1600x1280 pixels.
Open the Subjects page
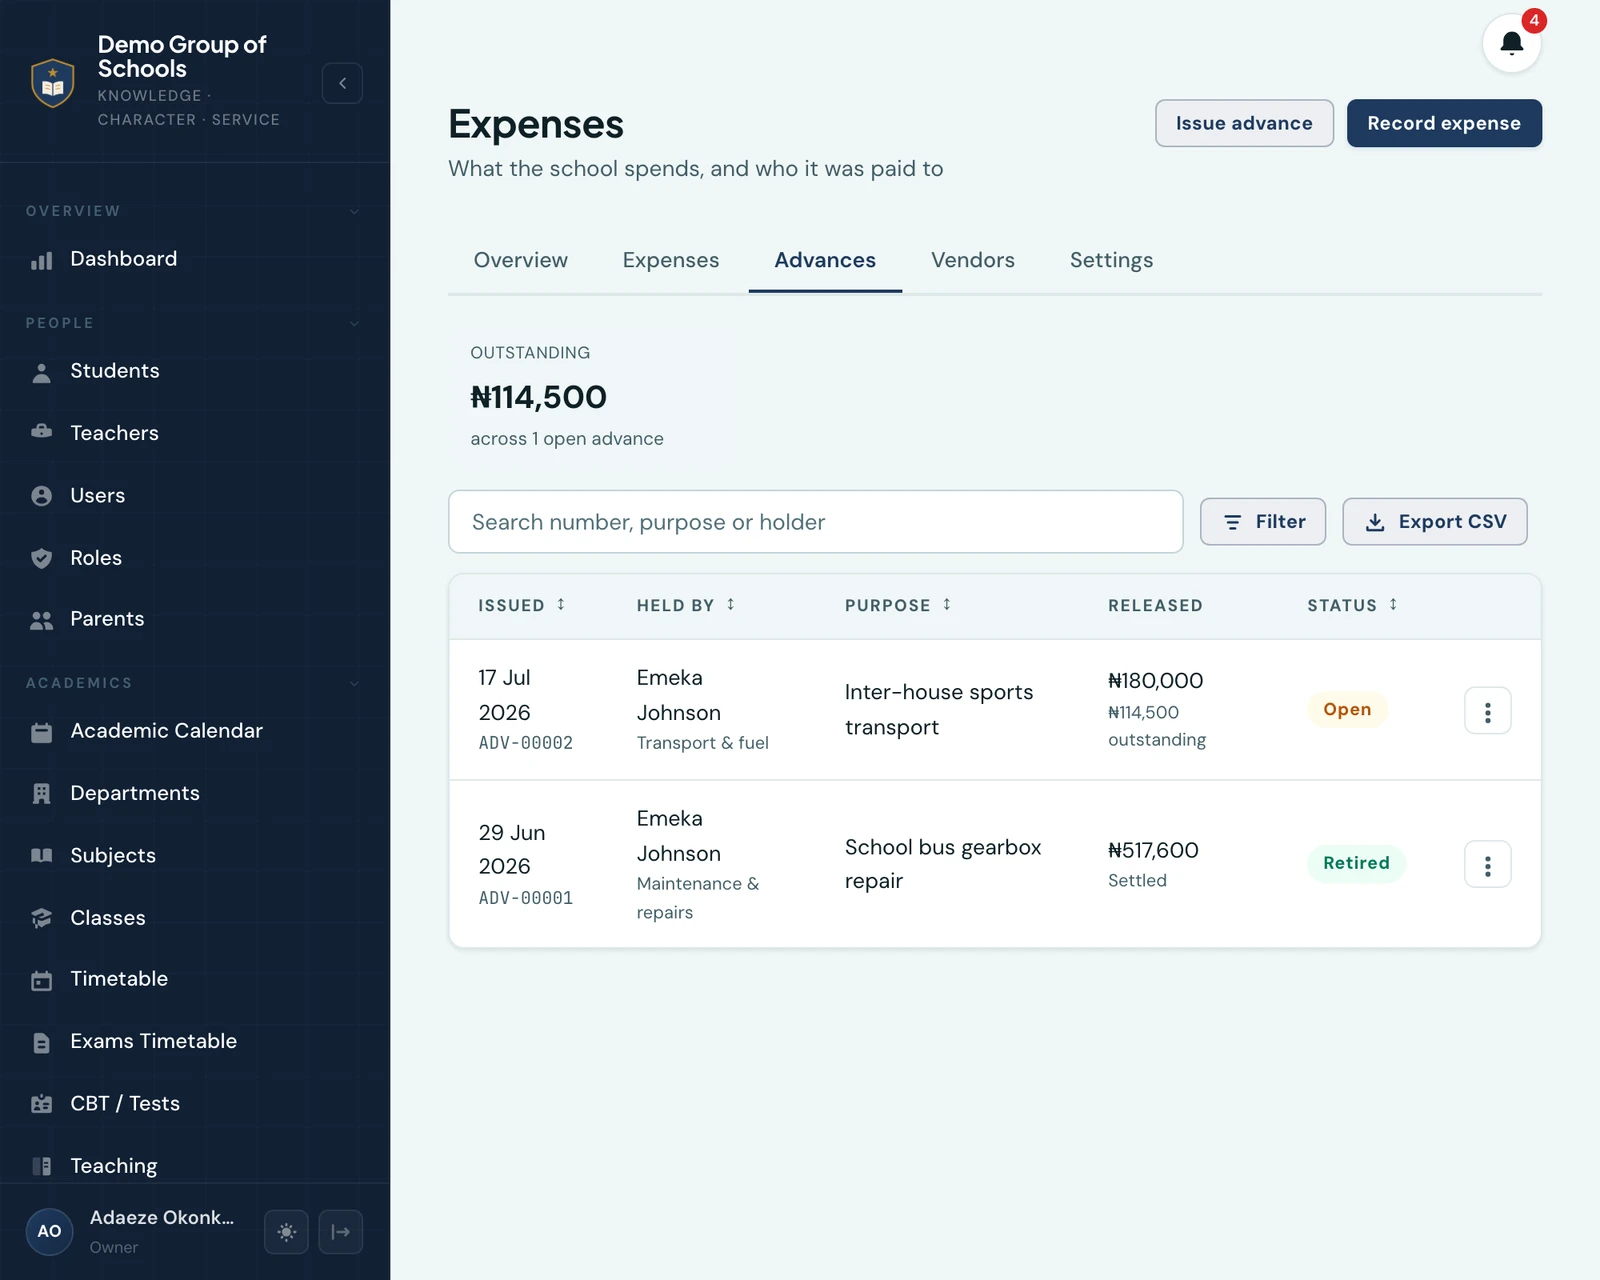(195, 856)
